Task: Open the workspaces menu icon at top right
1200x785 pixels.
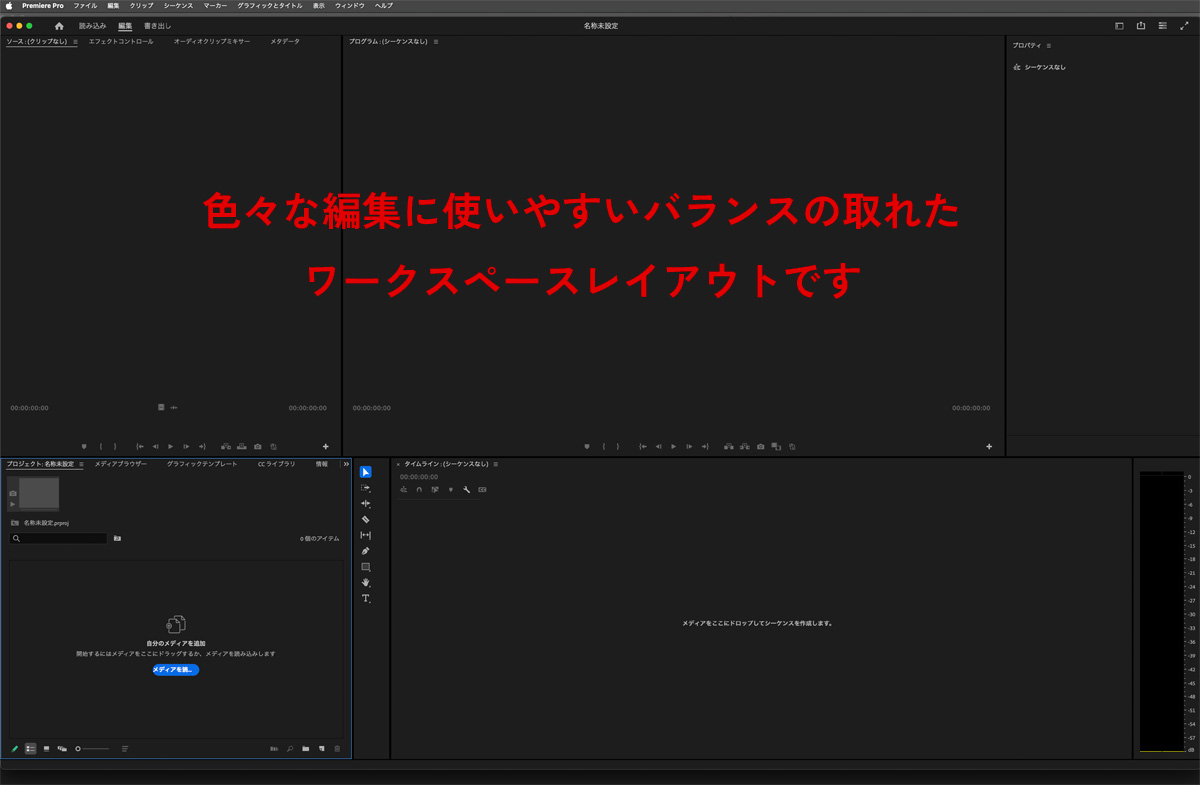Action: pyautogui.click(x=1162, y=26)
